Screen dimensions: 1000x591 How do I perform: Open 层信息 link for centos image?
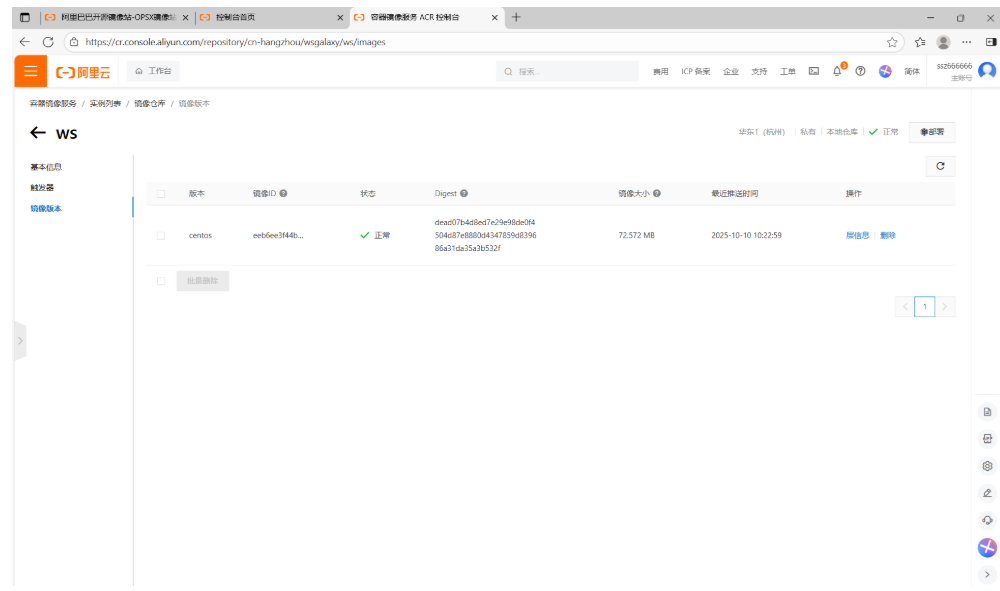[857, 235]
